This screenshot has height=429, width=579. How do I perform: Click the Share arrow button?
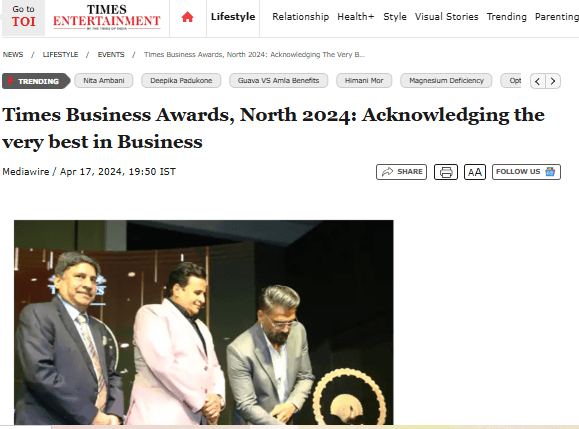coord(401,172)
